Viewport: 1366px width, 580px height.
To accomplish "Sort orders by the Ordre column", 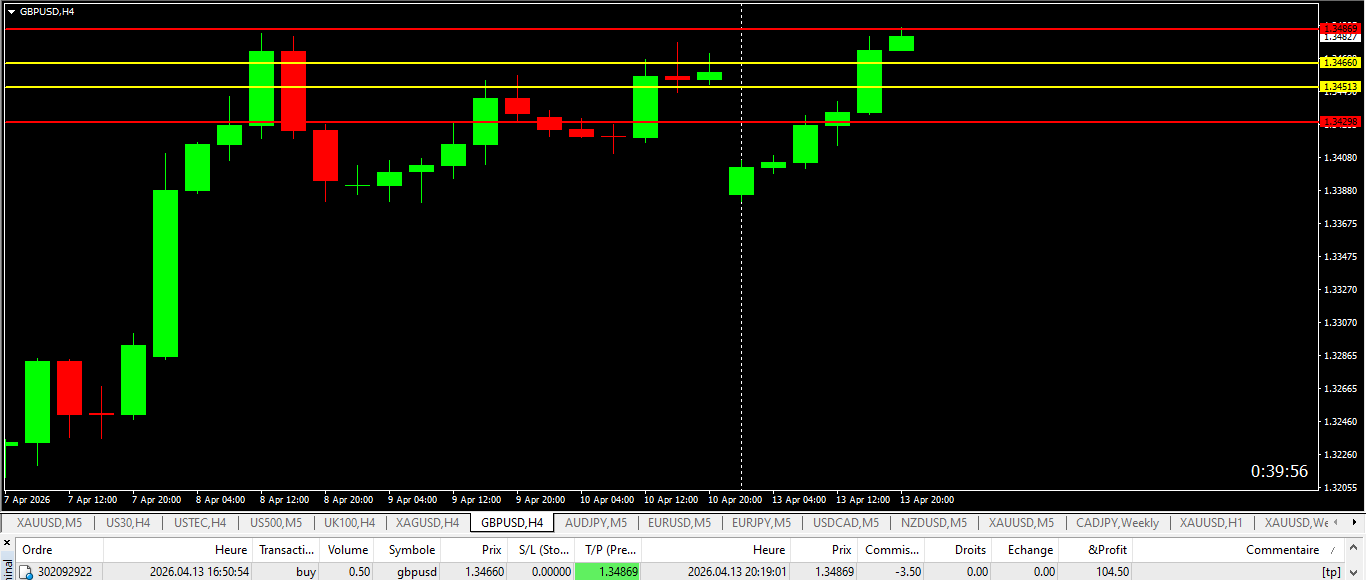I will click(59, 550).
